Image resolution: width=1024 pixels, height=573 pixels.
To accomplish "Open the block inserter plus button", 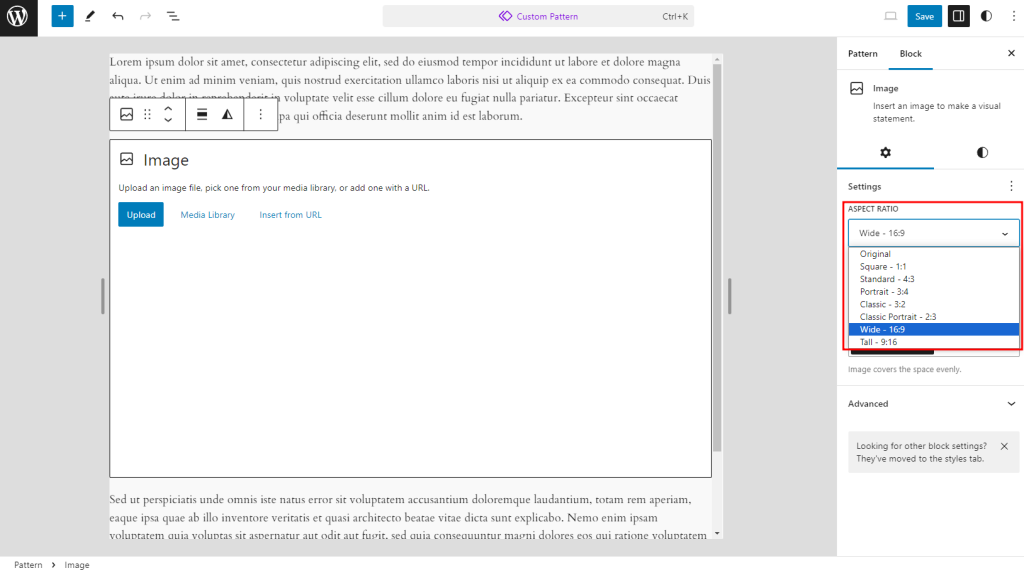I will tap(62, 16).
